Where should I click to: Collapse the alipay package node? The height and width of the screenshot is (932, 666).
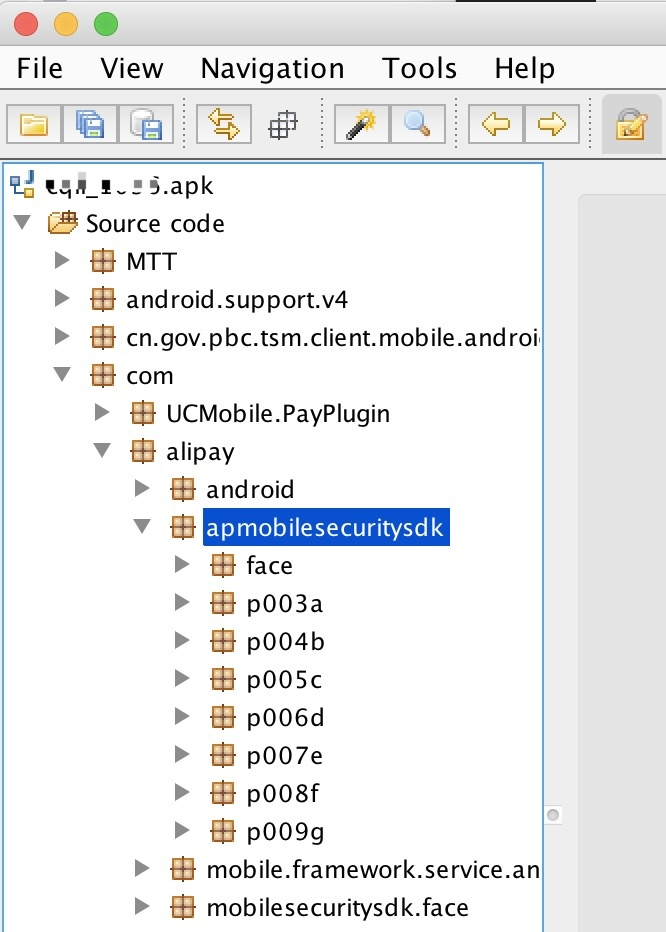102,450
